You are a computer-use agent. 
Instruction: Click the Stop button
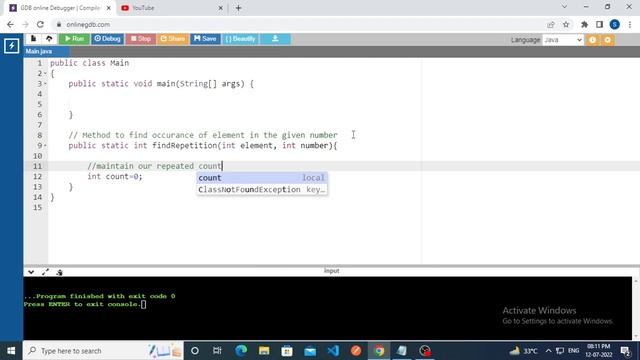point(141,39)
